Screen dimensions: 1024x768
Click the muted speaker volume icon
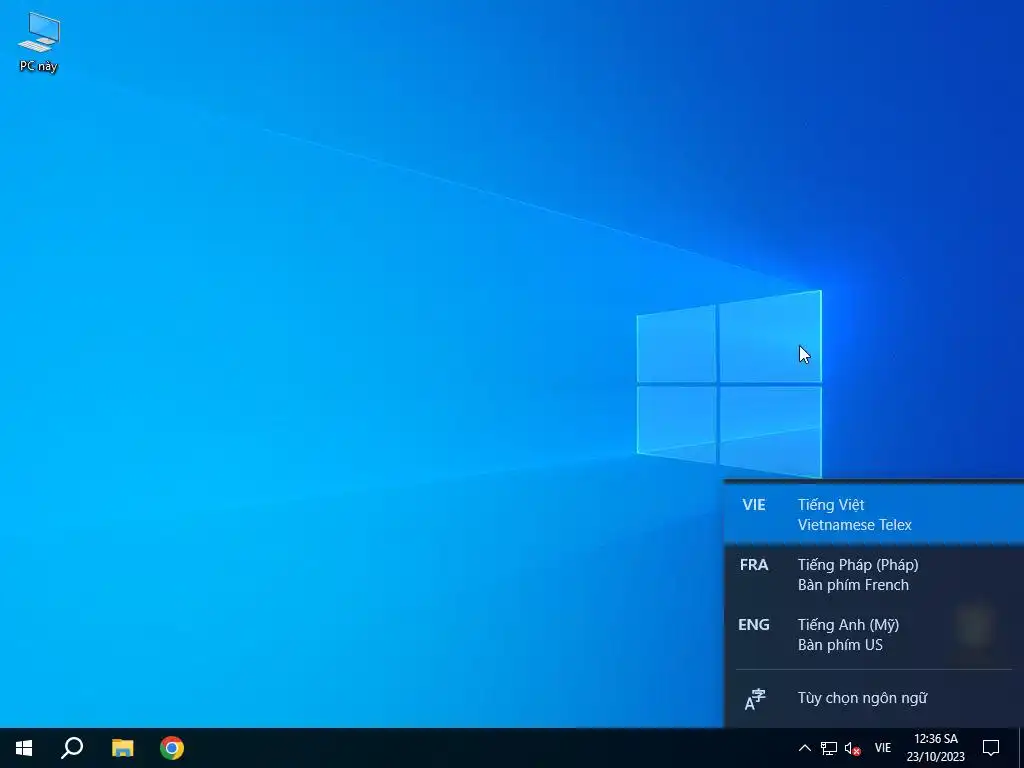[852, 748]
